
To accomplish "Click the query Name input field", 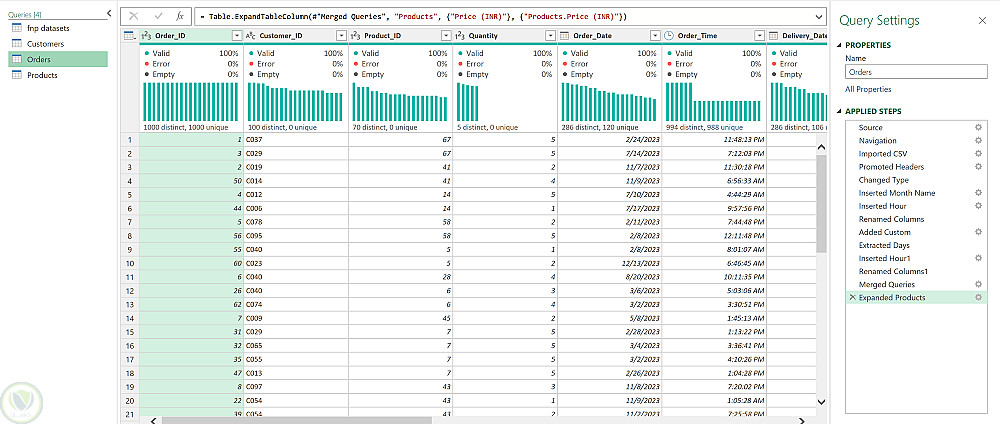I will tap(916, 72).
